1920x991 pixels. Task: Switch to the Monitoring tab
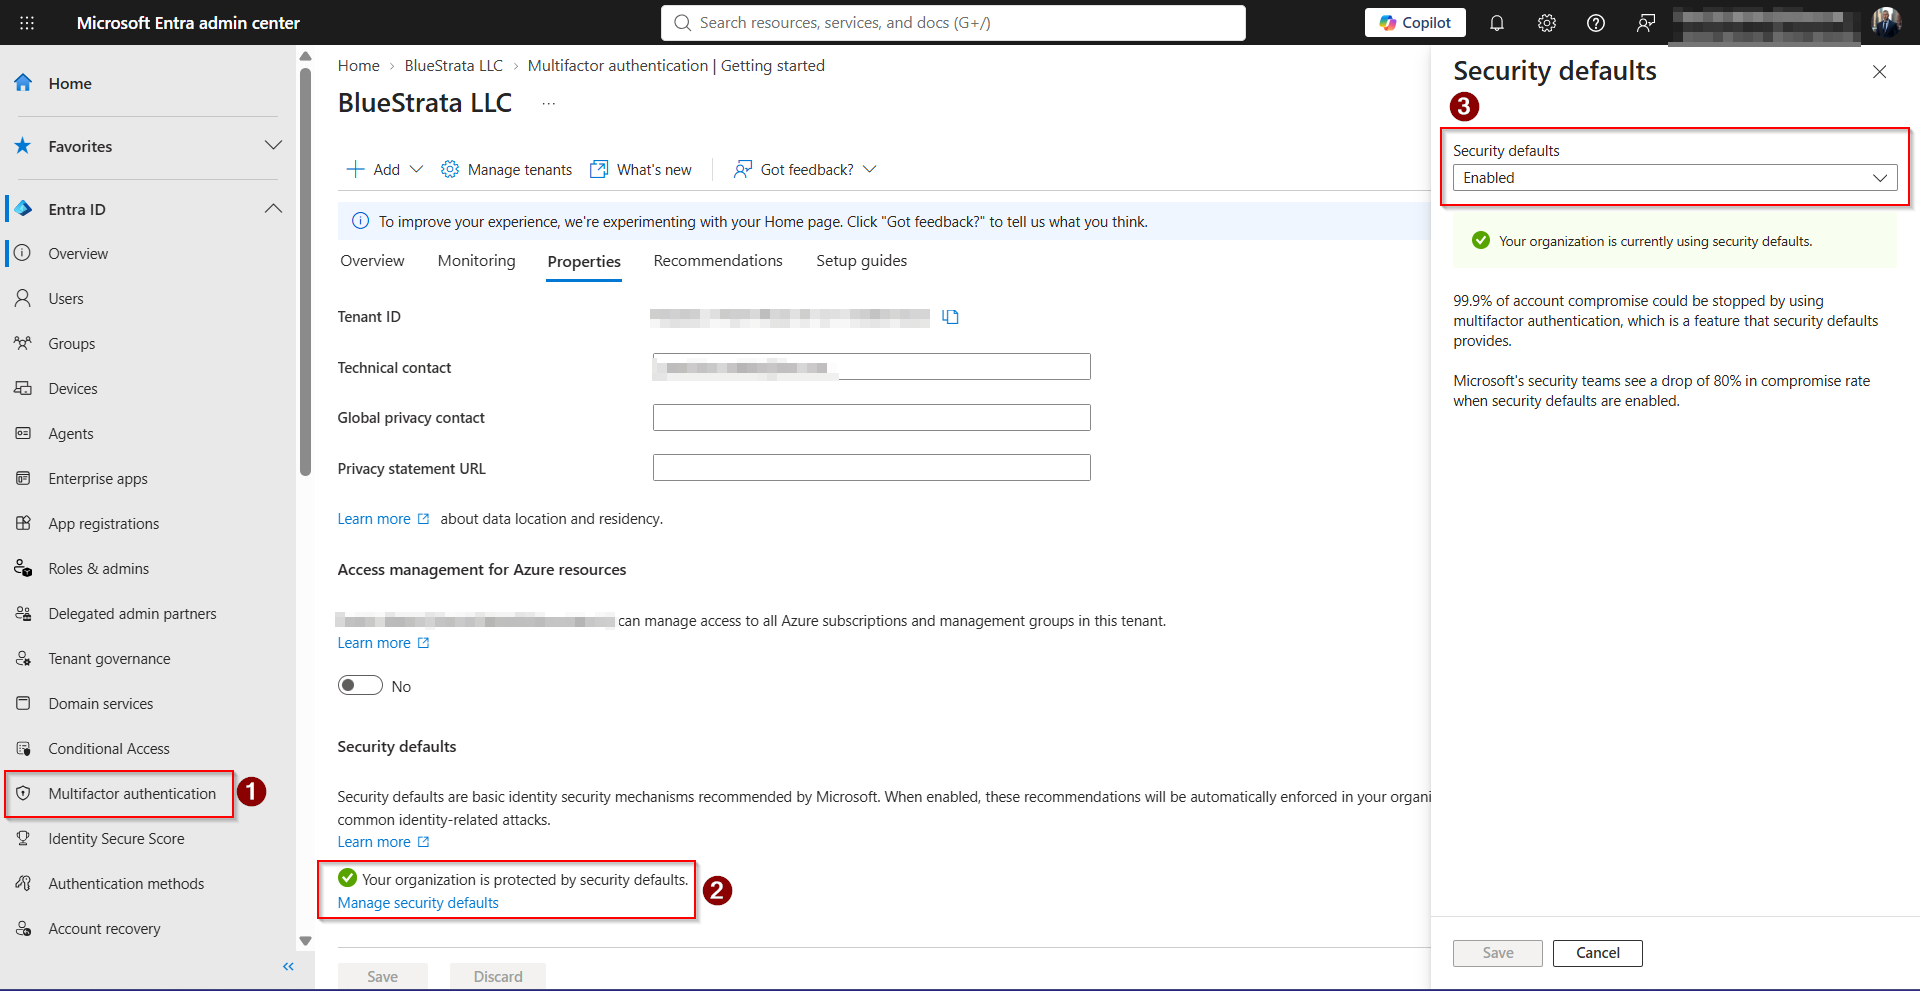click(x=477, y=261)
